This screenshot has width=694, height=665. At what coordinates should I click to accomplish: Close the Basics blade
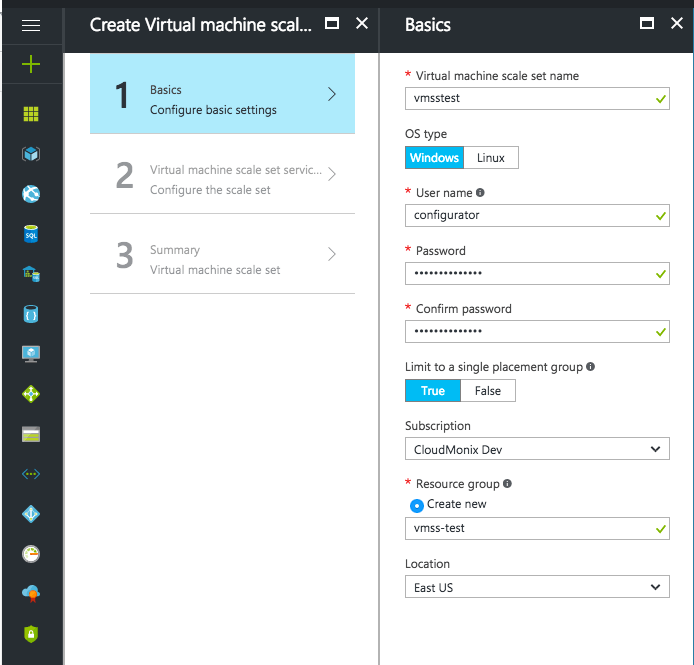pyautogui.click(x=677, y=23)
